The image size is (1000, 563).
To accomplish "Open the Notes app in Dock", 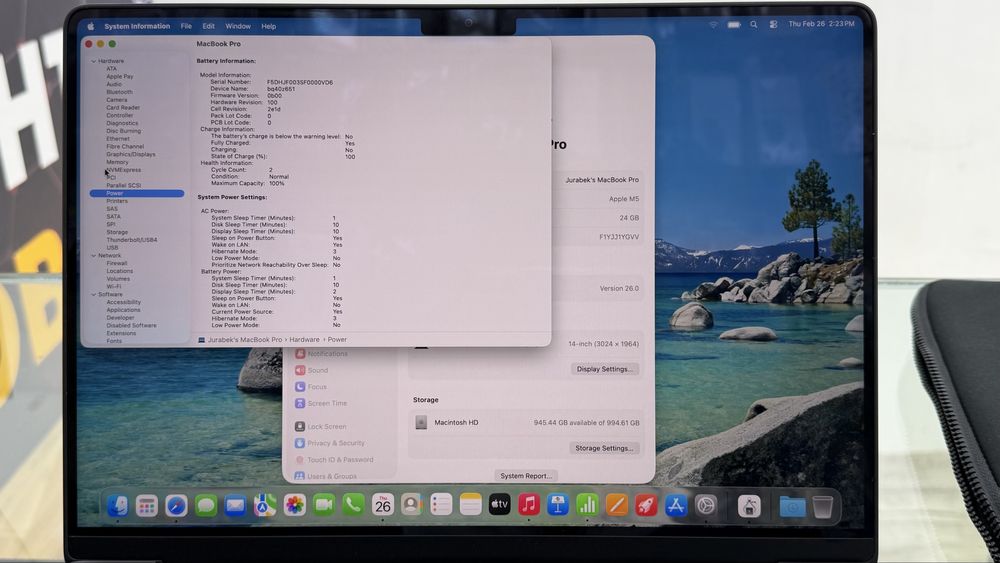I will [471, 505].
